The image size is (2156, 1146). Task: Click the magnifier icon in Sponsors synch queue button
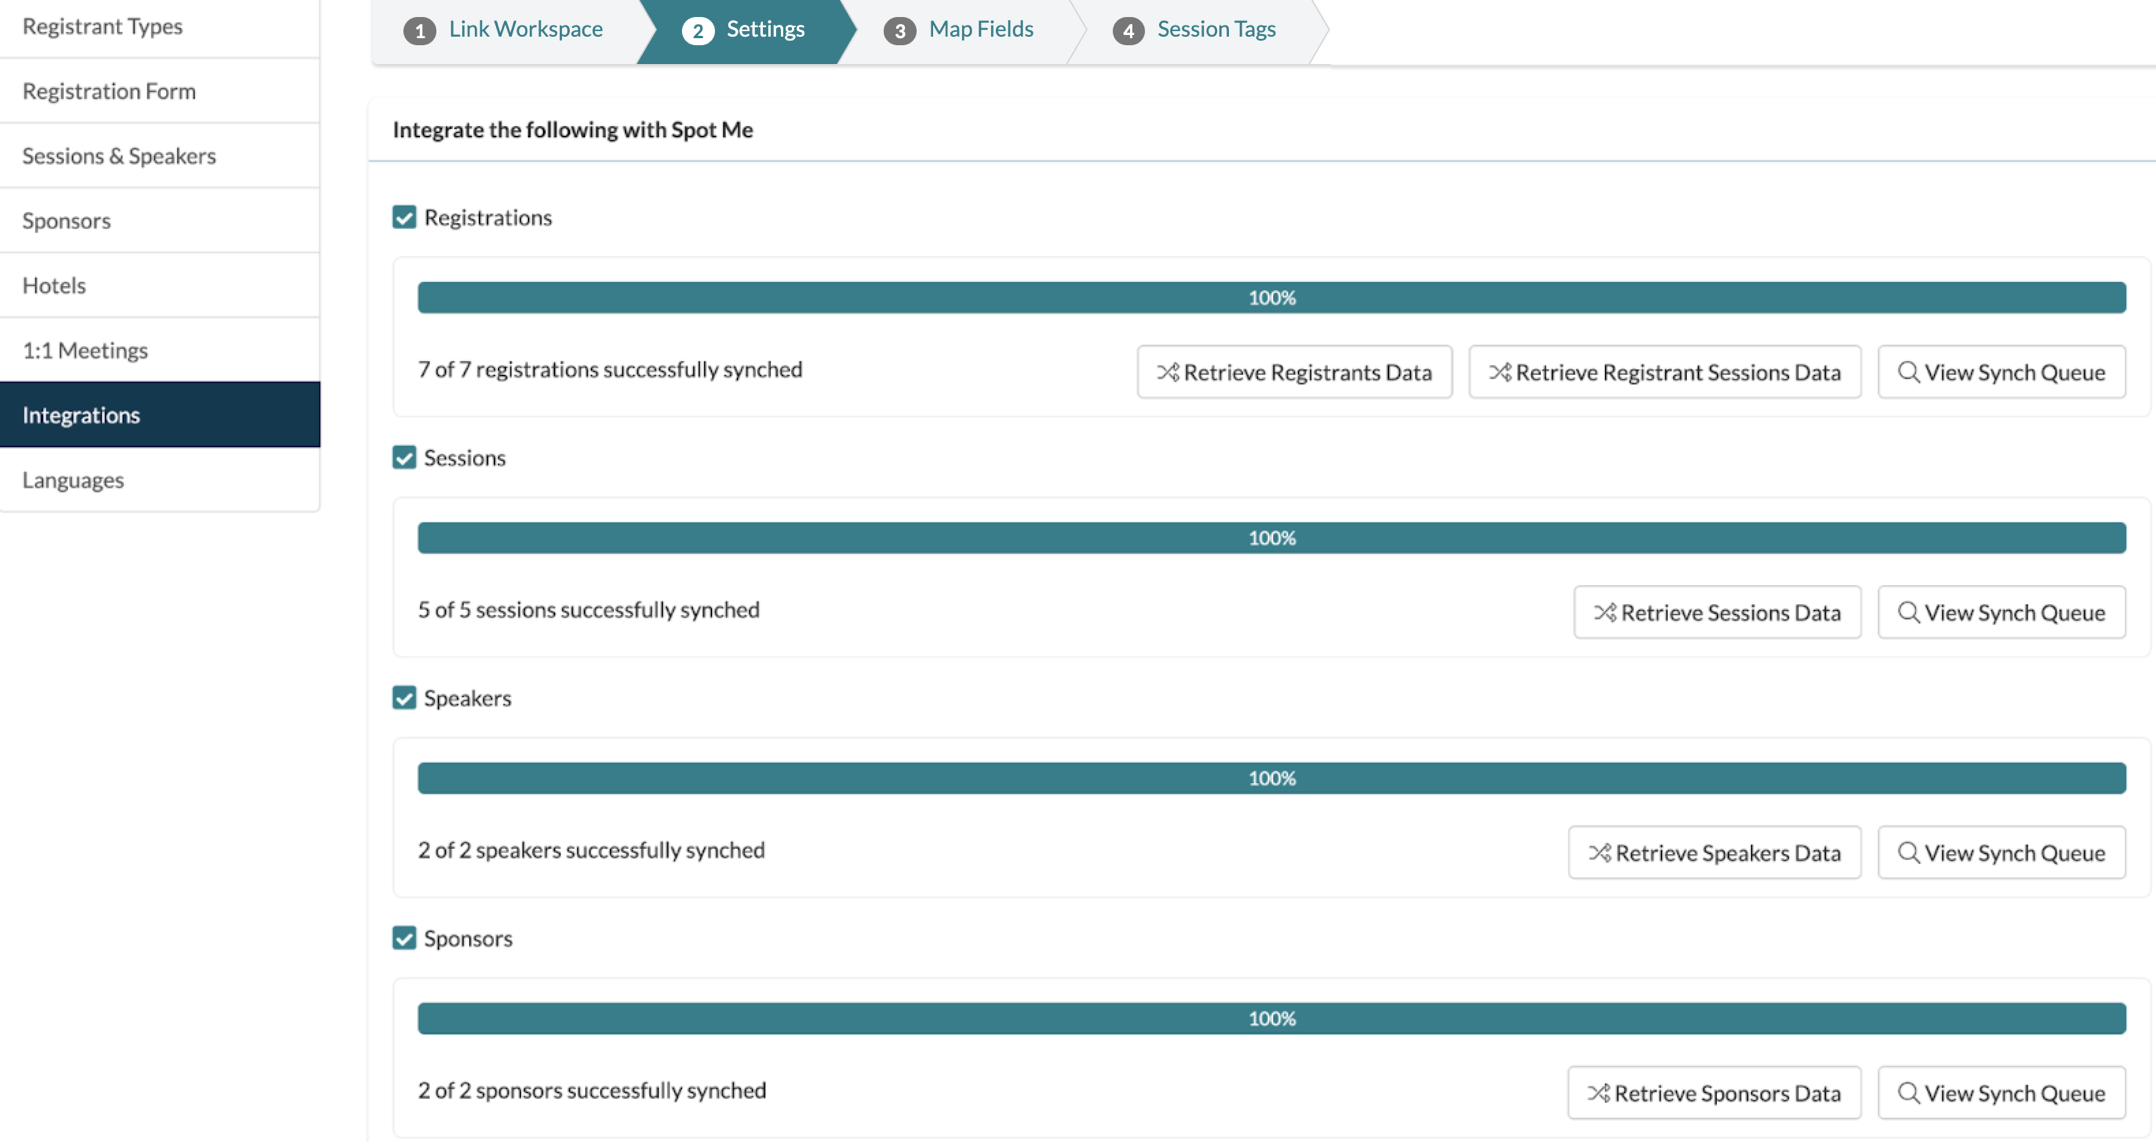coord(1911,1093)
